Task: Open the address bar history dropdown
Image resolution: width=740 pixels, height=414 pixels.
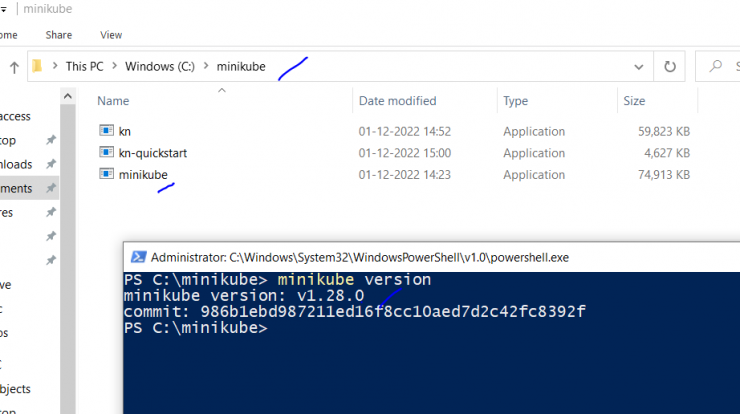Action: click(639, 67)
